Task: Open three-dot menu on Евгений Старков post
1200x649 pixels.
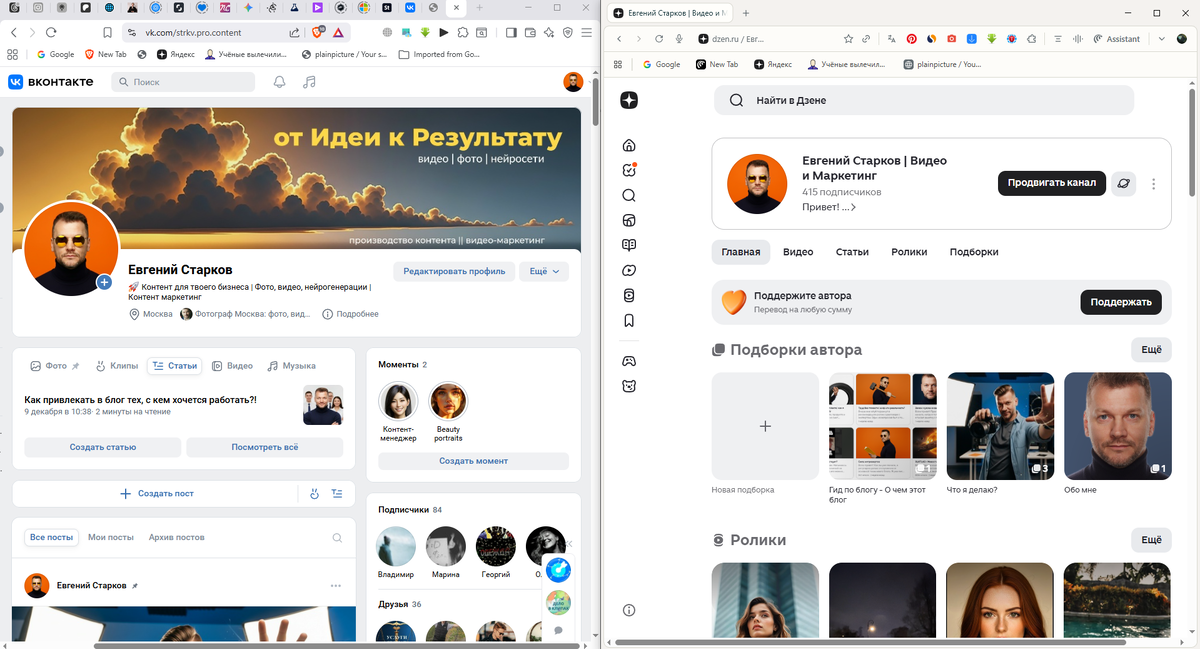Action: click(336, 585)
